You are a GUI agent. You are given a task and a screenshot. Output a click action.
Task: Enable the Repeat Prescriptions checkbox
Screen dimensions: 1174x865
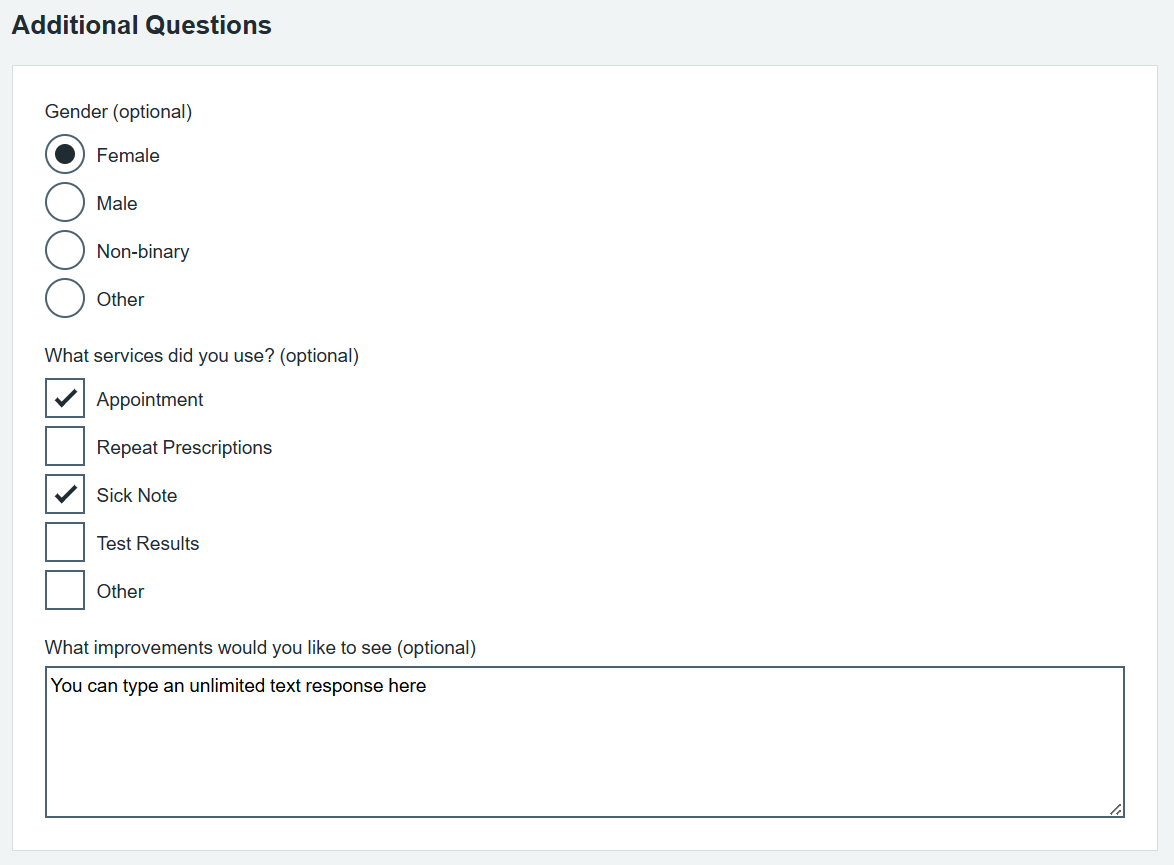pos(65,447)
